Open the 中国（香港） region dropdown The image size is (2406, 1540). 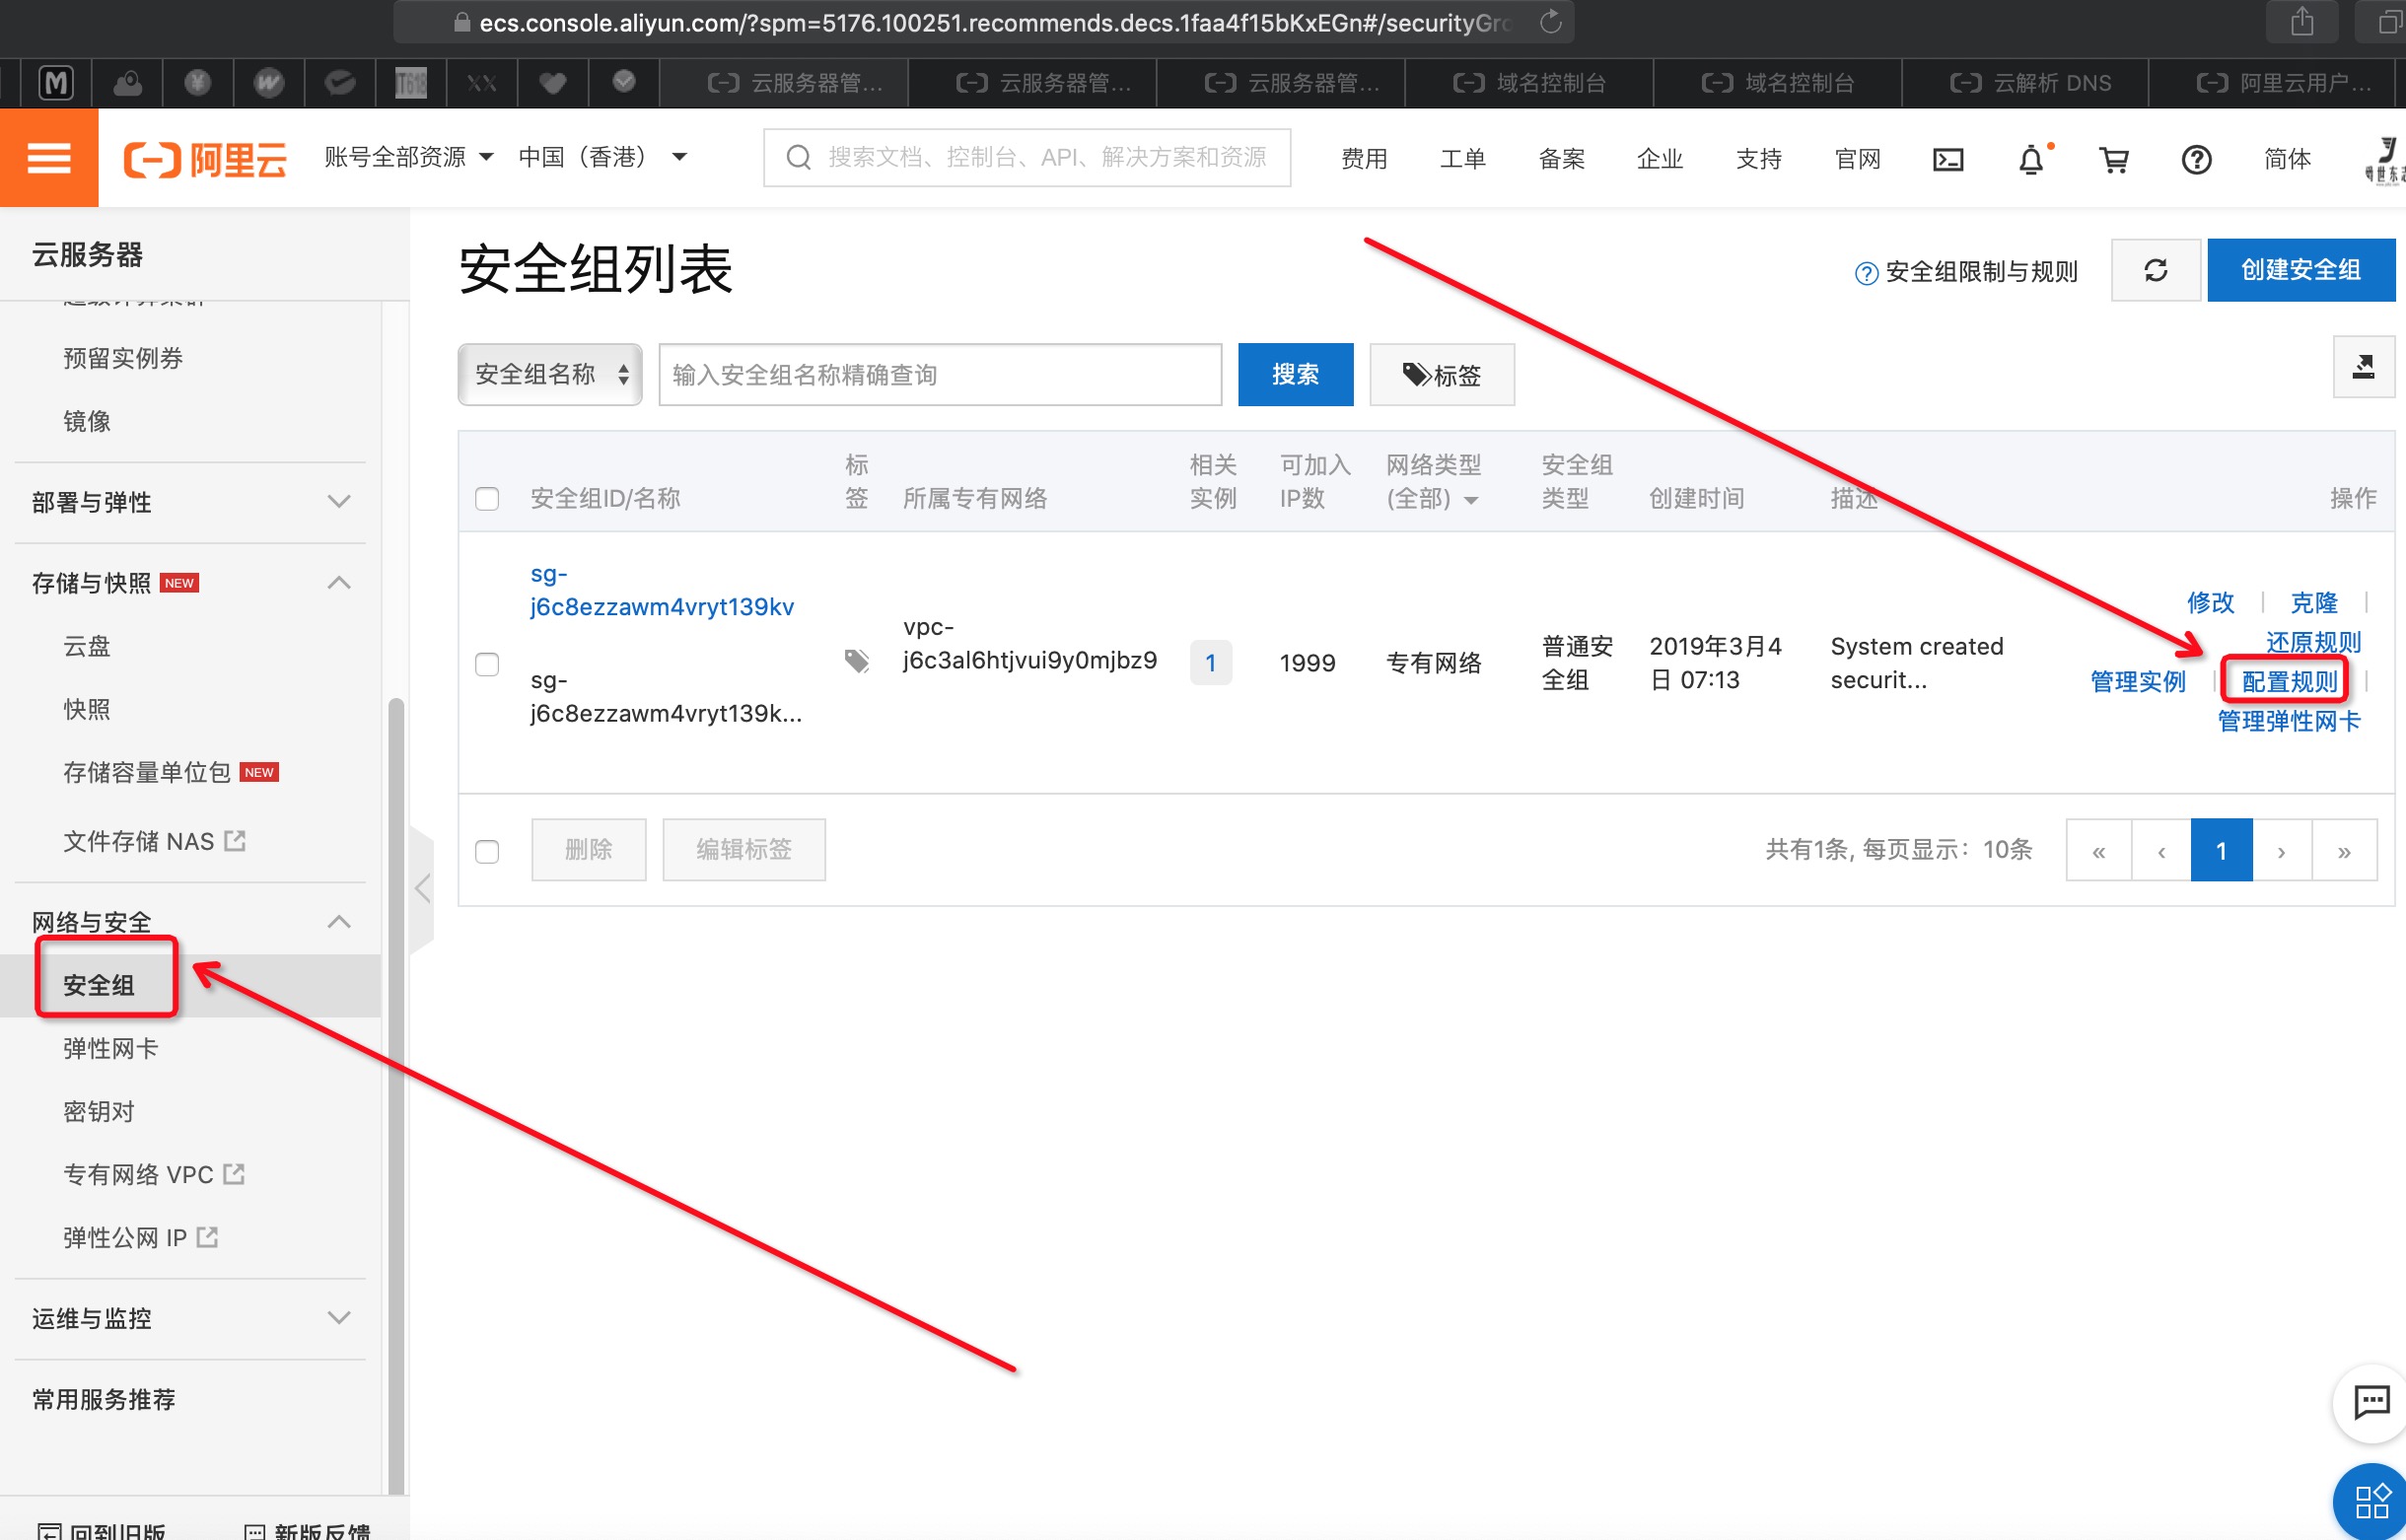(x=602, y=158)
